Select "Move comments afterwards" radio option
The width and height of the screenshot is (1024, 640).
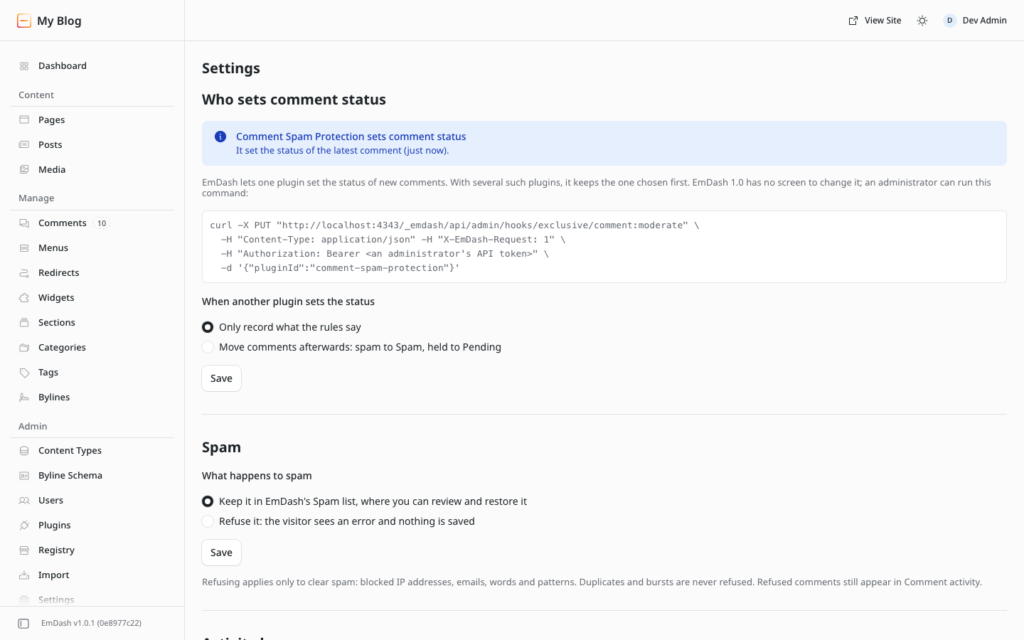(208, 347)
